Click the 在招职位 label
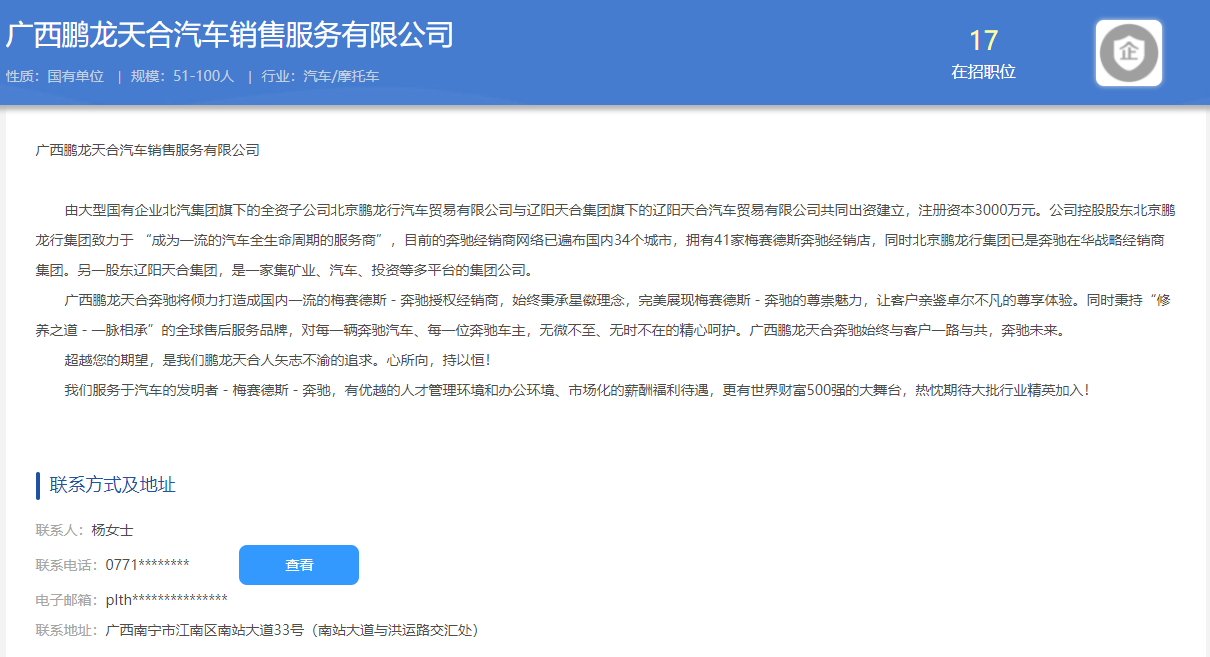 tap(984, 72)
